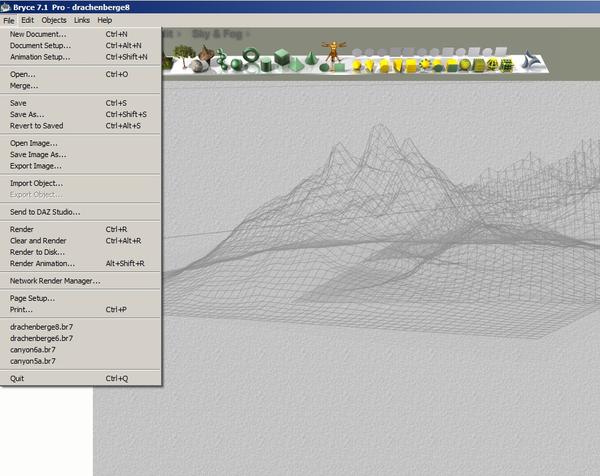The image size is (600, 476).
Task: Choose Open Image... menu item
Action: [x=81, y=143]
